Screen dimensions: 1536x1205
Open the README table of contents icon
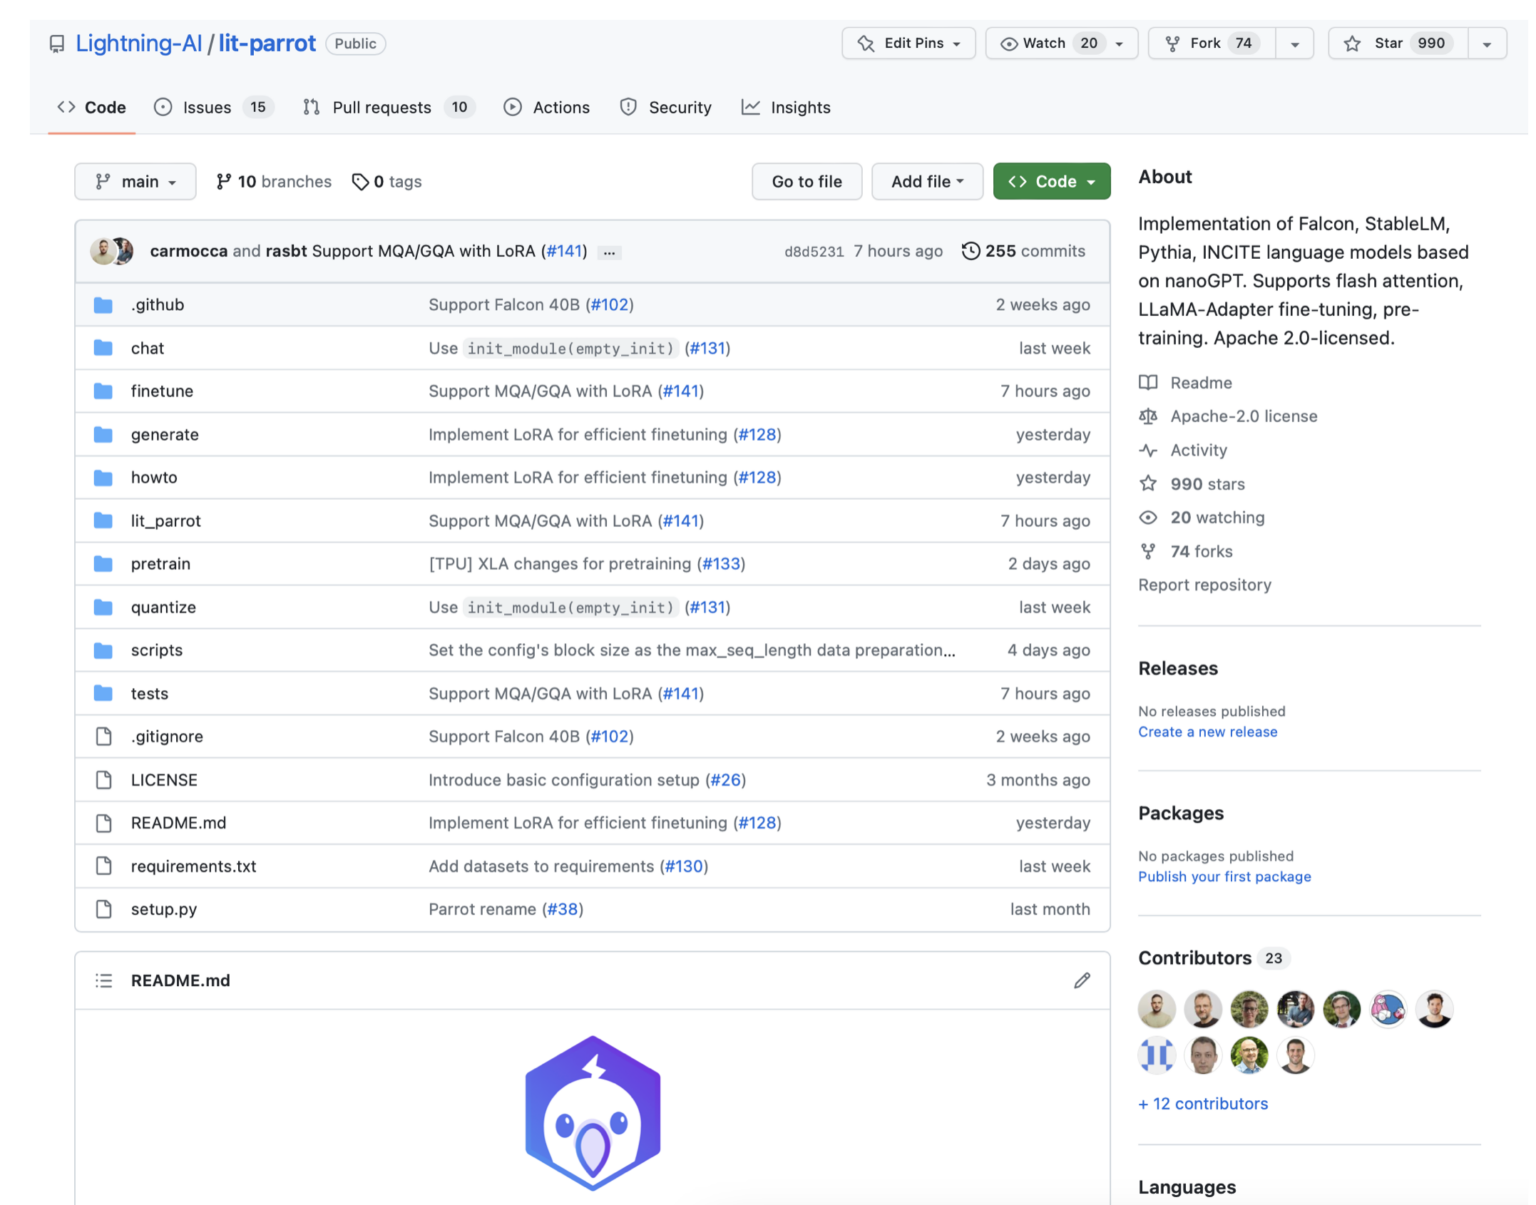pyautogui.click(x=104, y=980)
